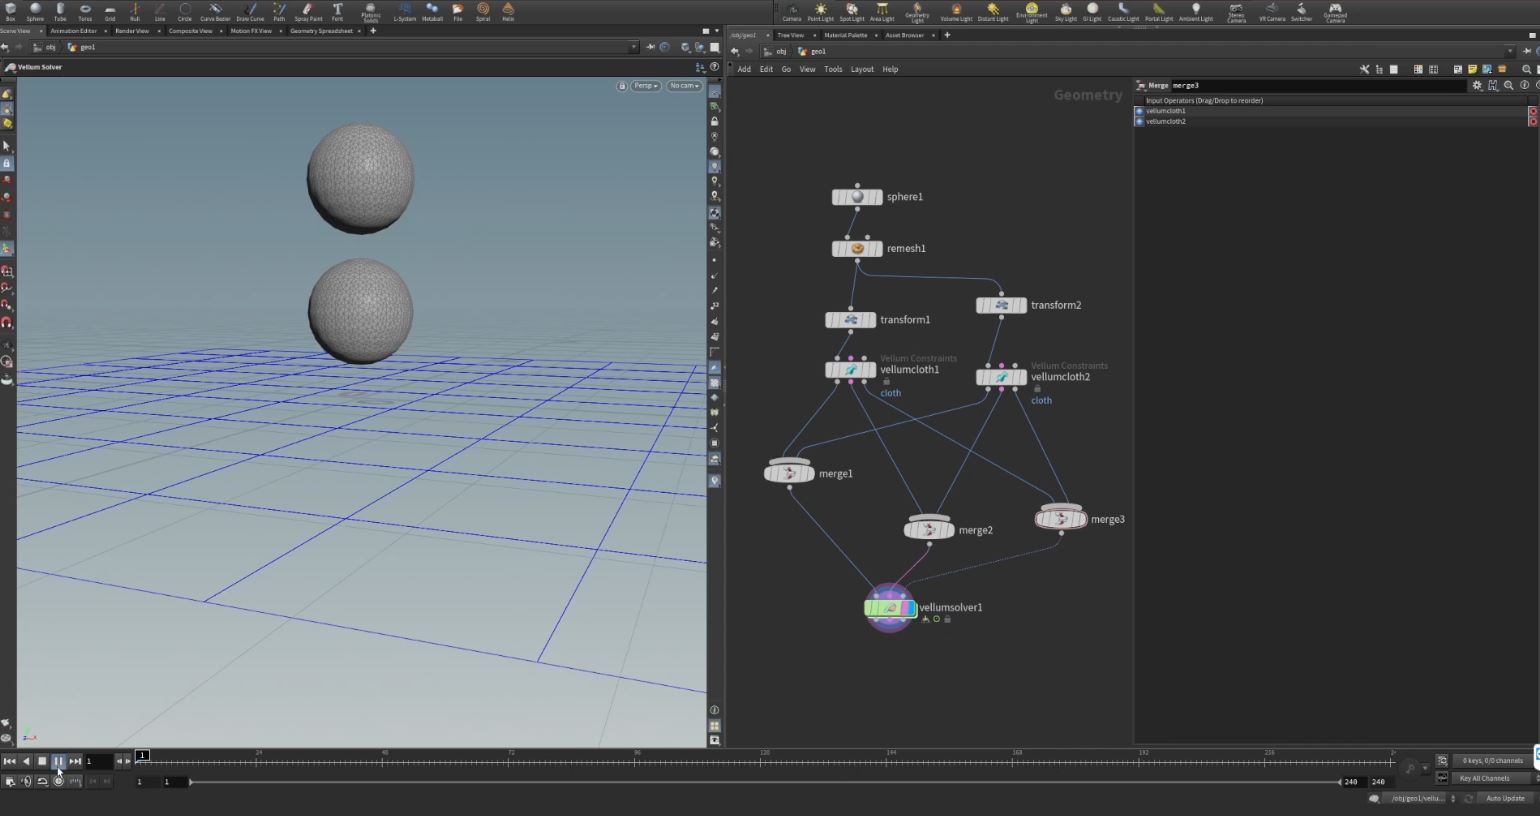Screen dimensions: 1540x816
Task: Select the Sphere shelf tool
Action: [x=35, y=10]
